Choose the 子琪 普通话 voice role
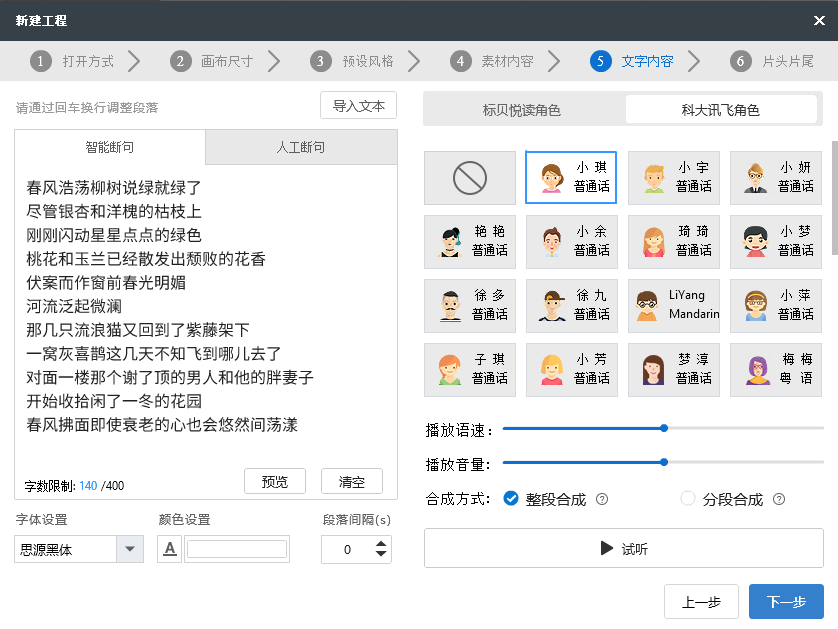The height and width of the screenshot is (629, 838). pyautogui.click(x=470, y=370)
